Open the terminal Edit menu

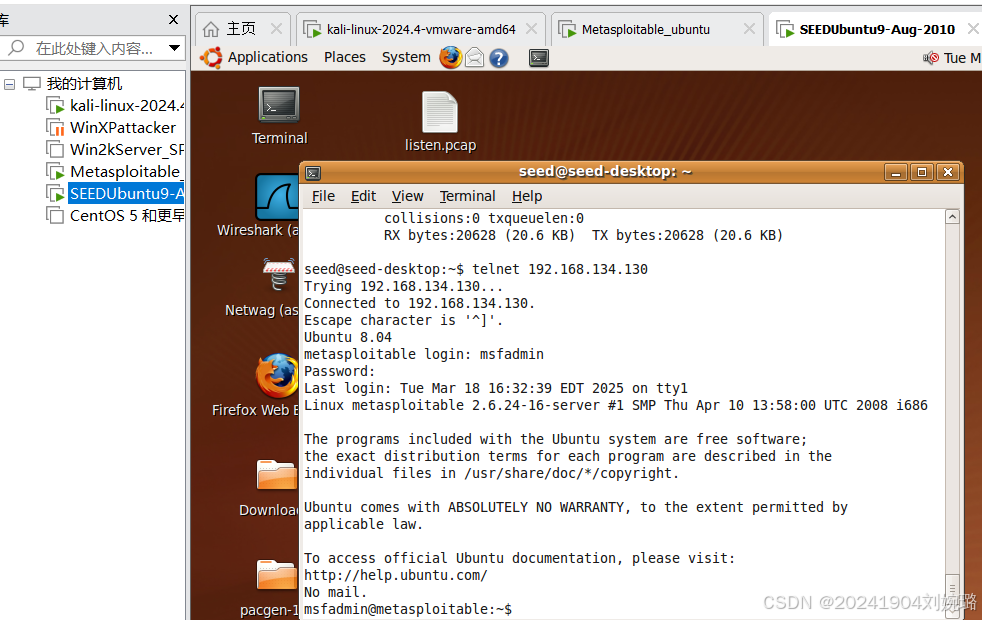pos(363,196)
